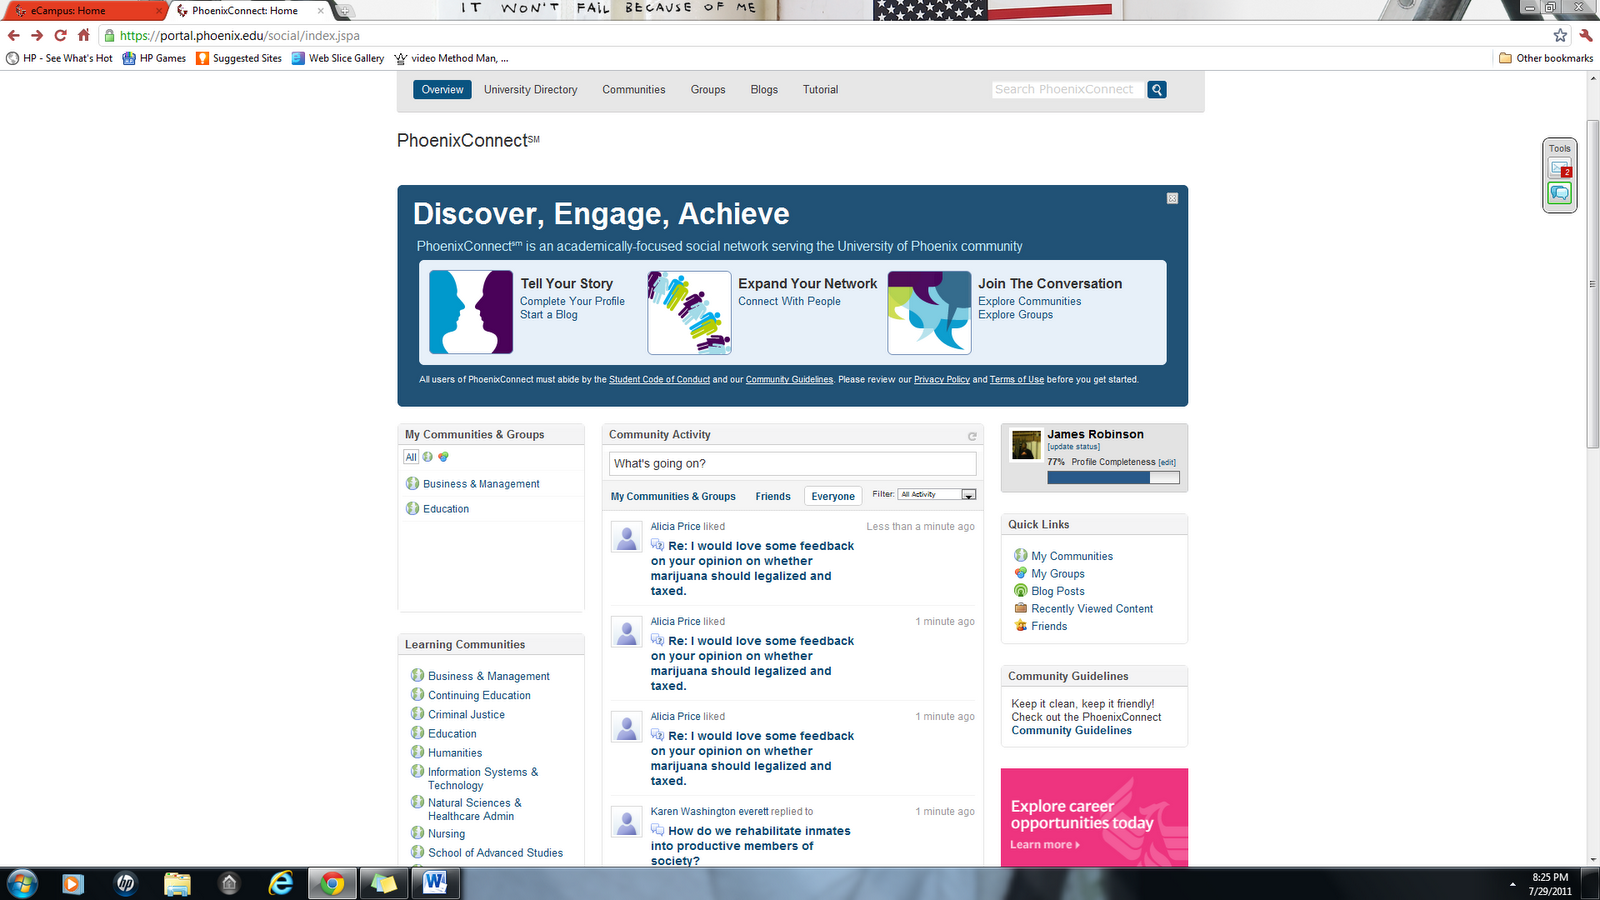Open the Friends quick link
Screen dimensions: 1600x900
pyautogui.click(x=1049, y=626)
